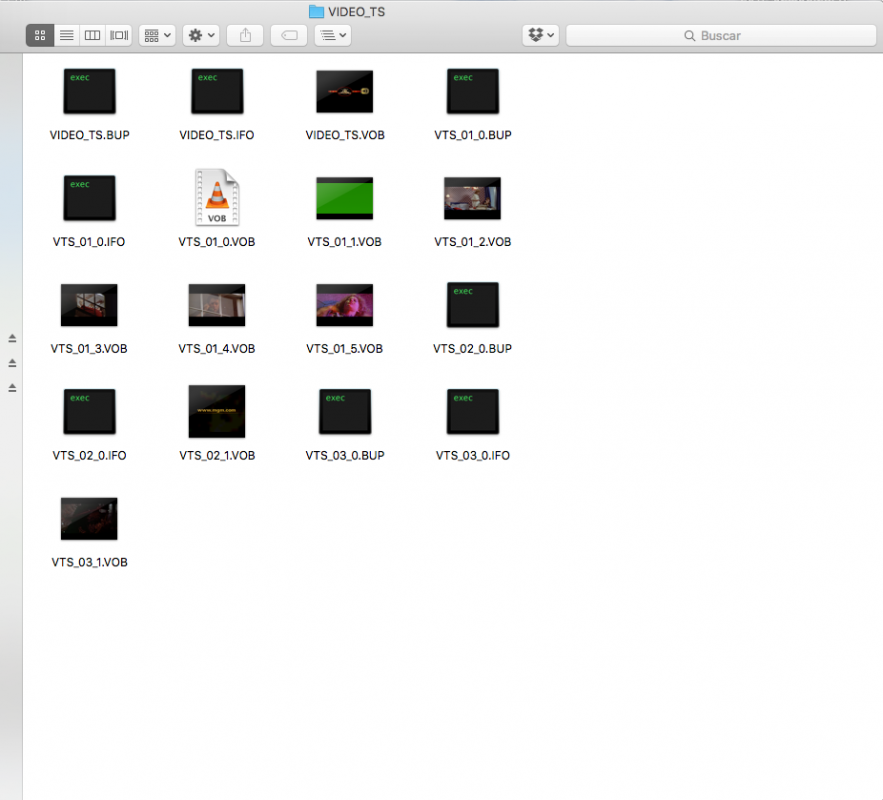Switch to icon view mode
This screenshot has width=883, height=800.
pos(40,35)
